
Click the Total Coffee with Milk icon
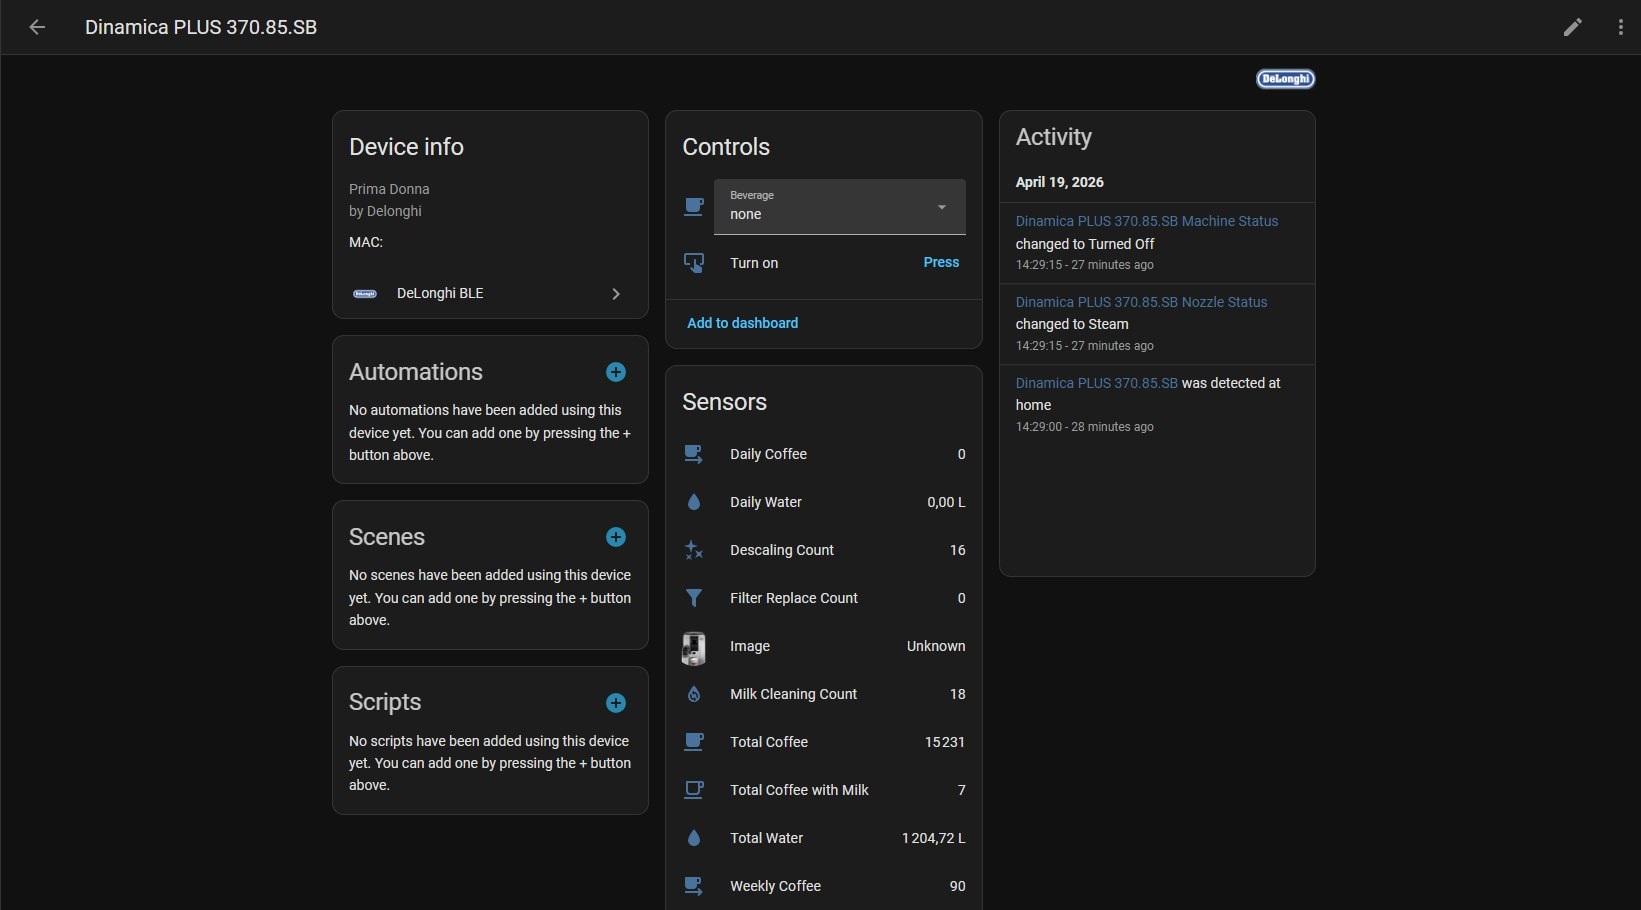pos(694,790)
